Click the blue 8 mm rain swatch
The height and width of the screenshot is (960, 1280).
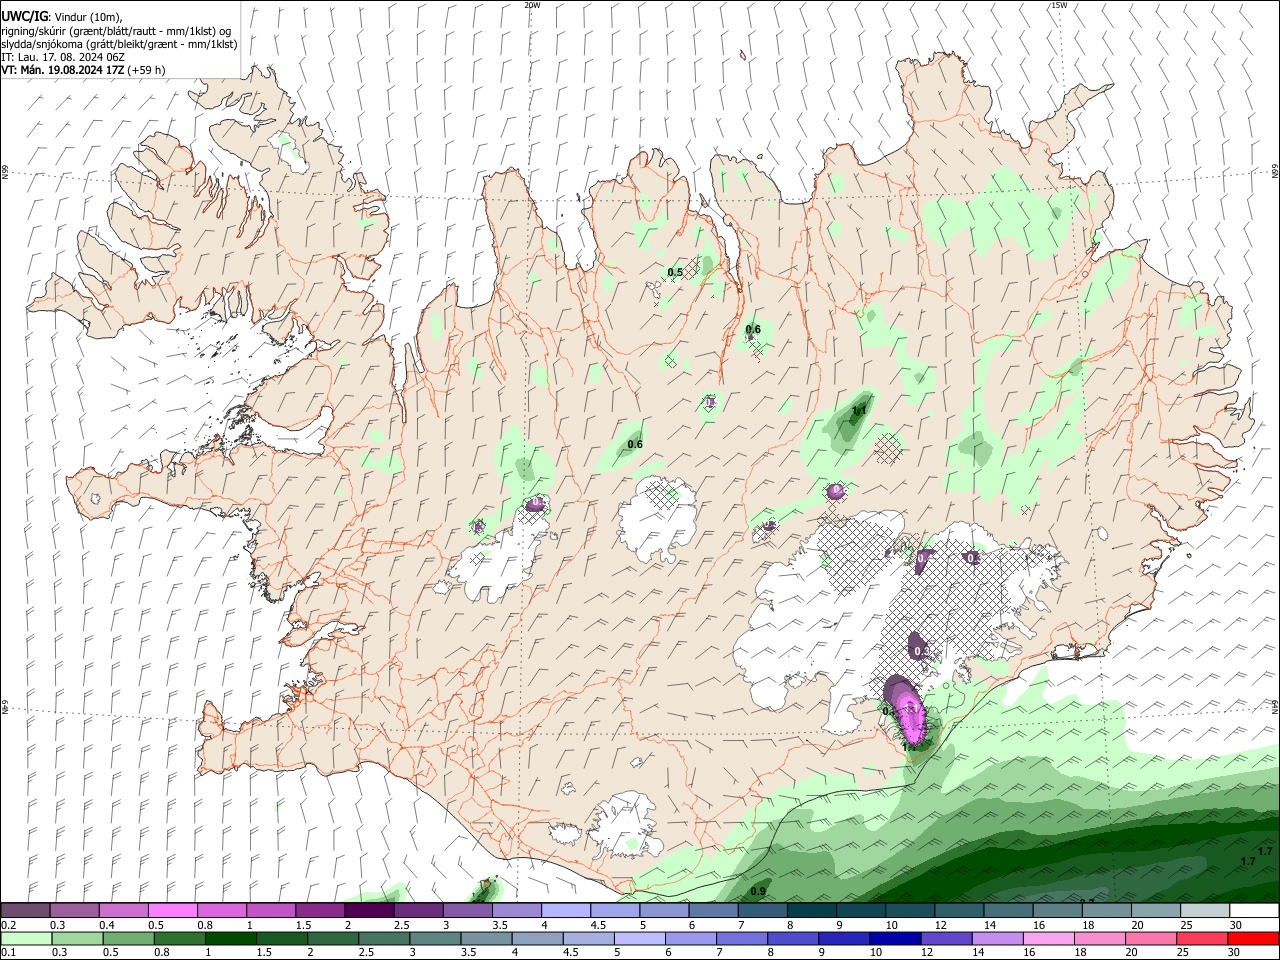point(793,939)
